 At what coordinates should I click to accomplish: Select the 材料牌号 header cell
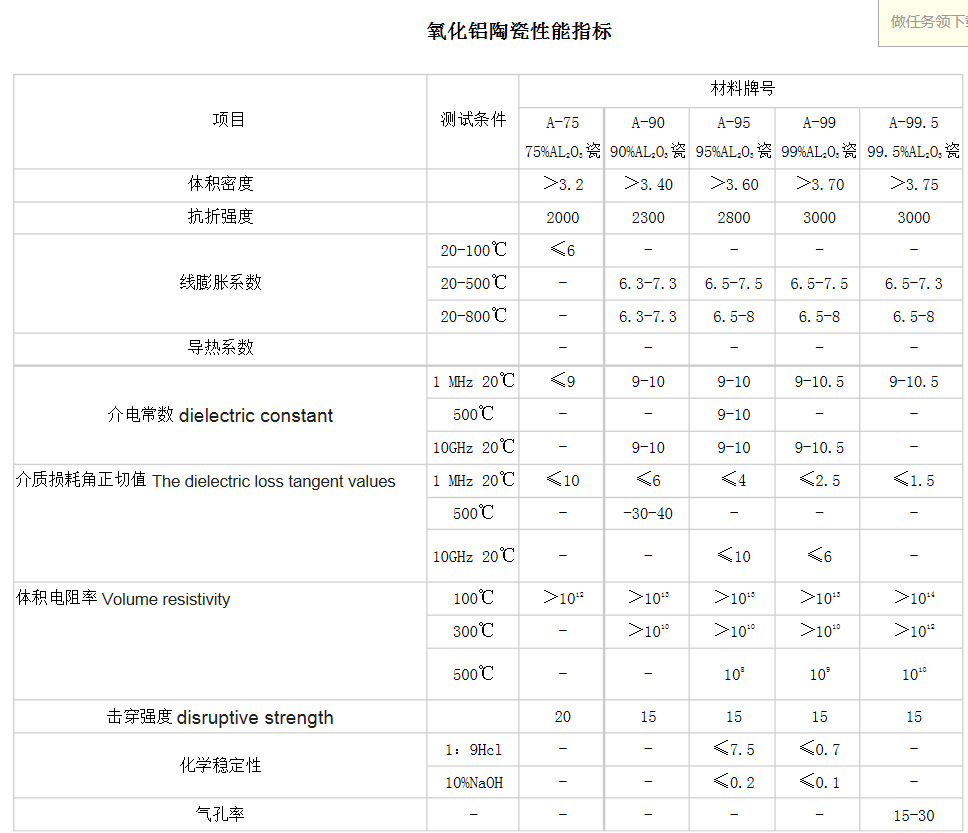742,89
